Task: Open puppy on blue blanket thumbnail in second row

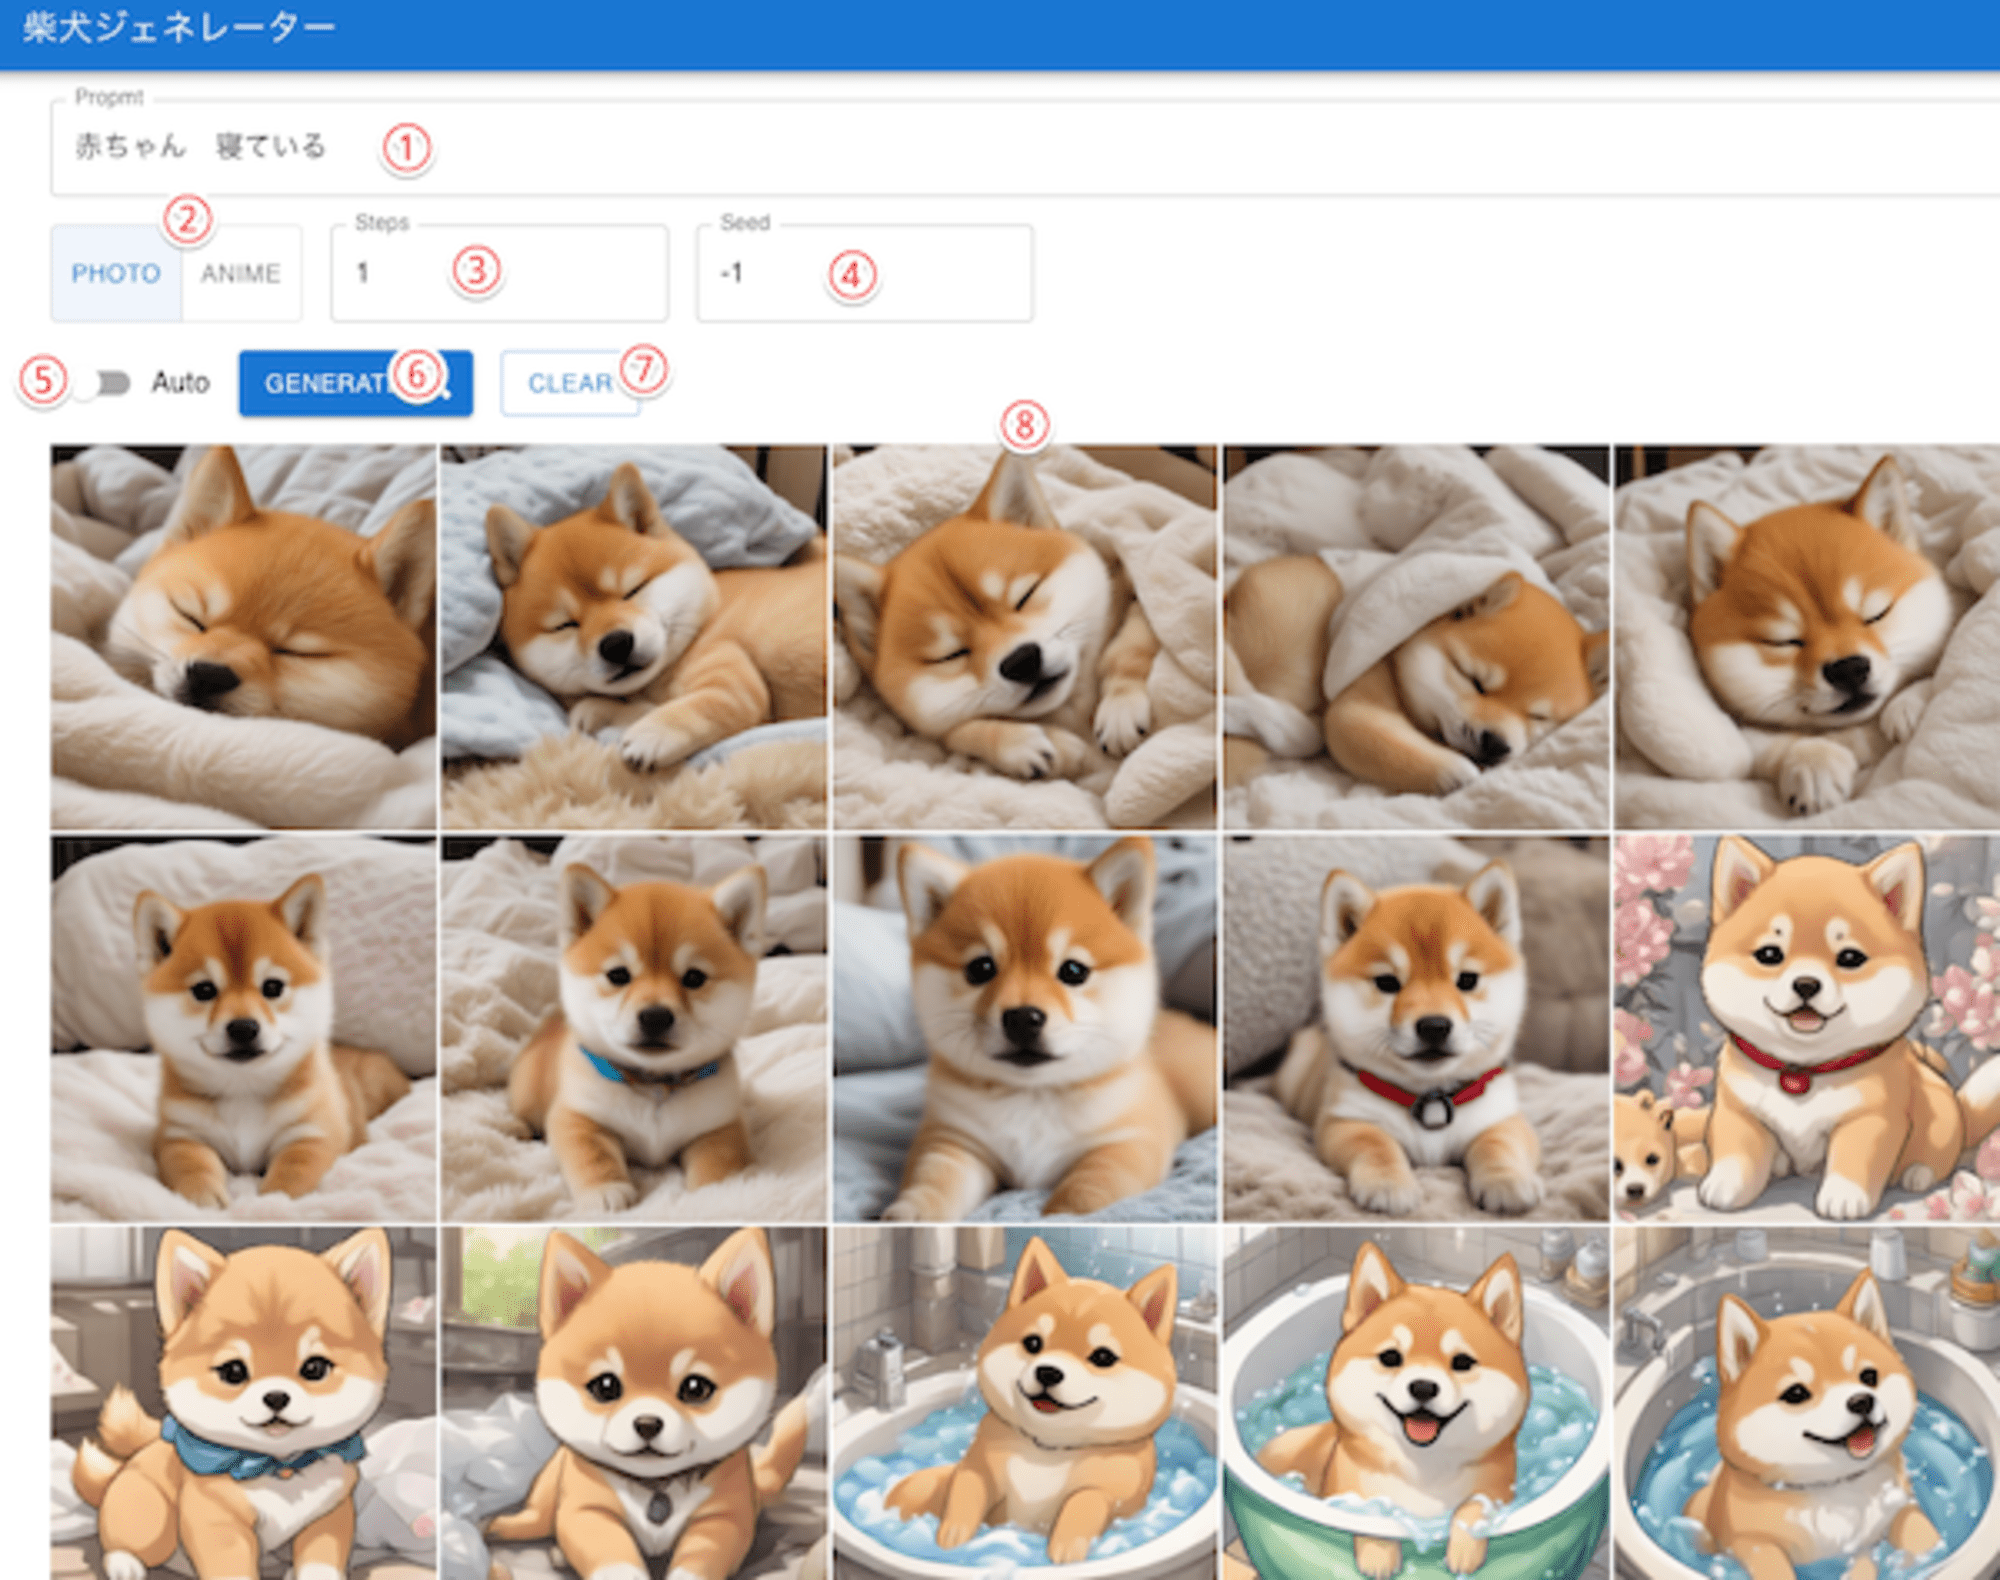Action: coord(1025,1028)
